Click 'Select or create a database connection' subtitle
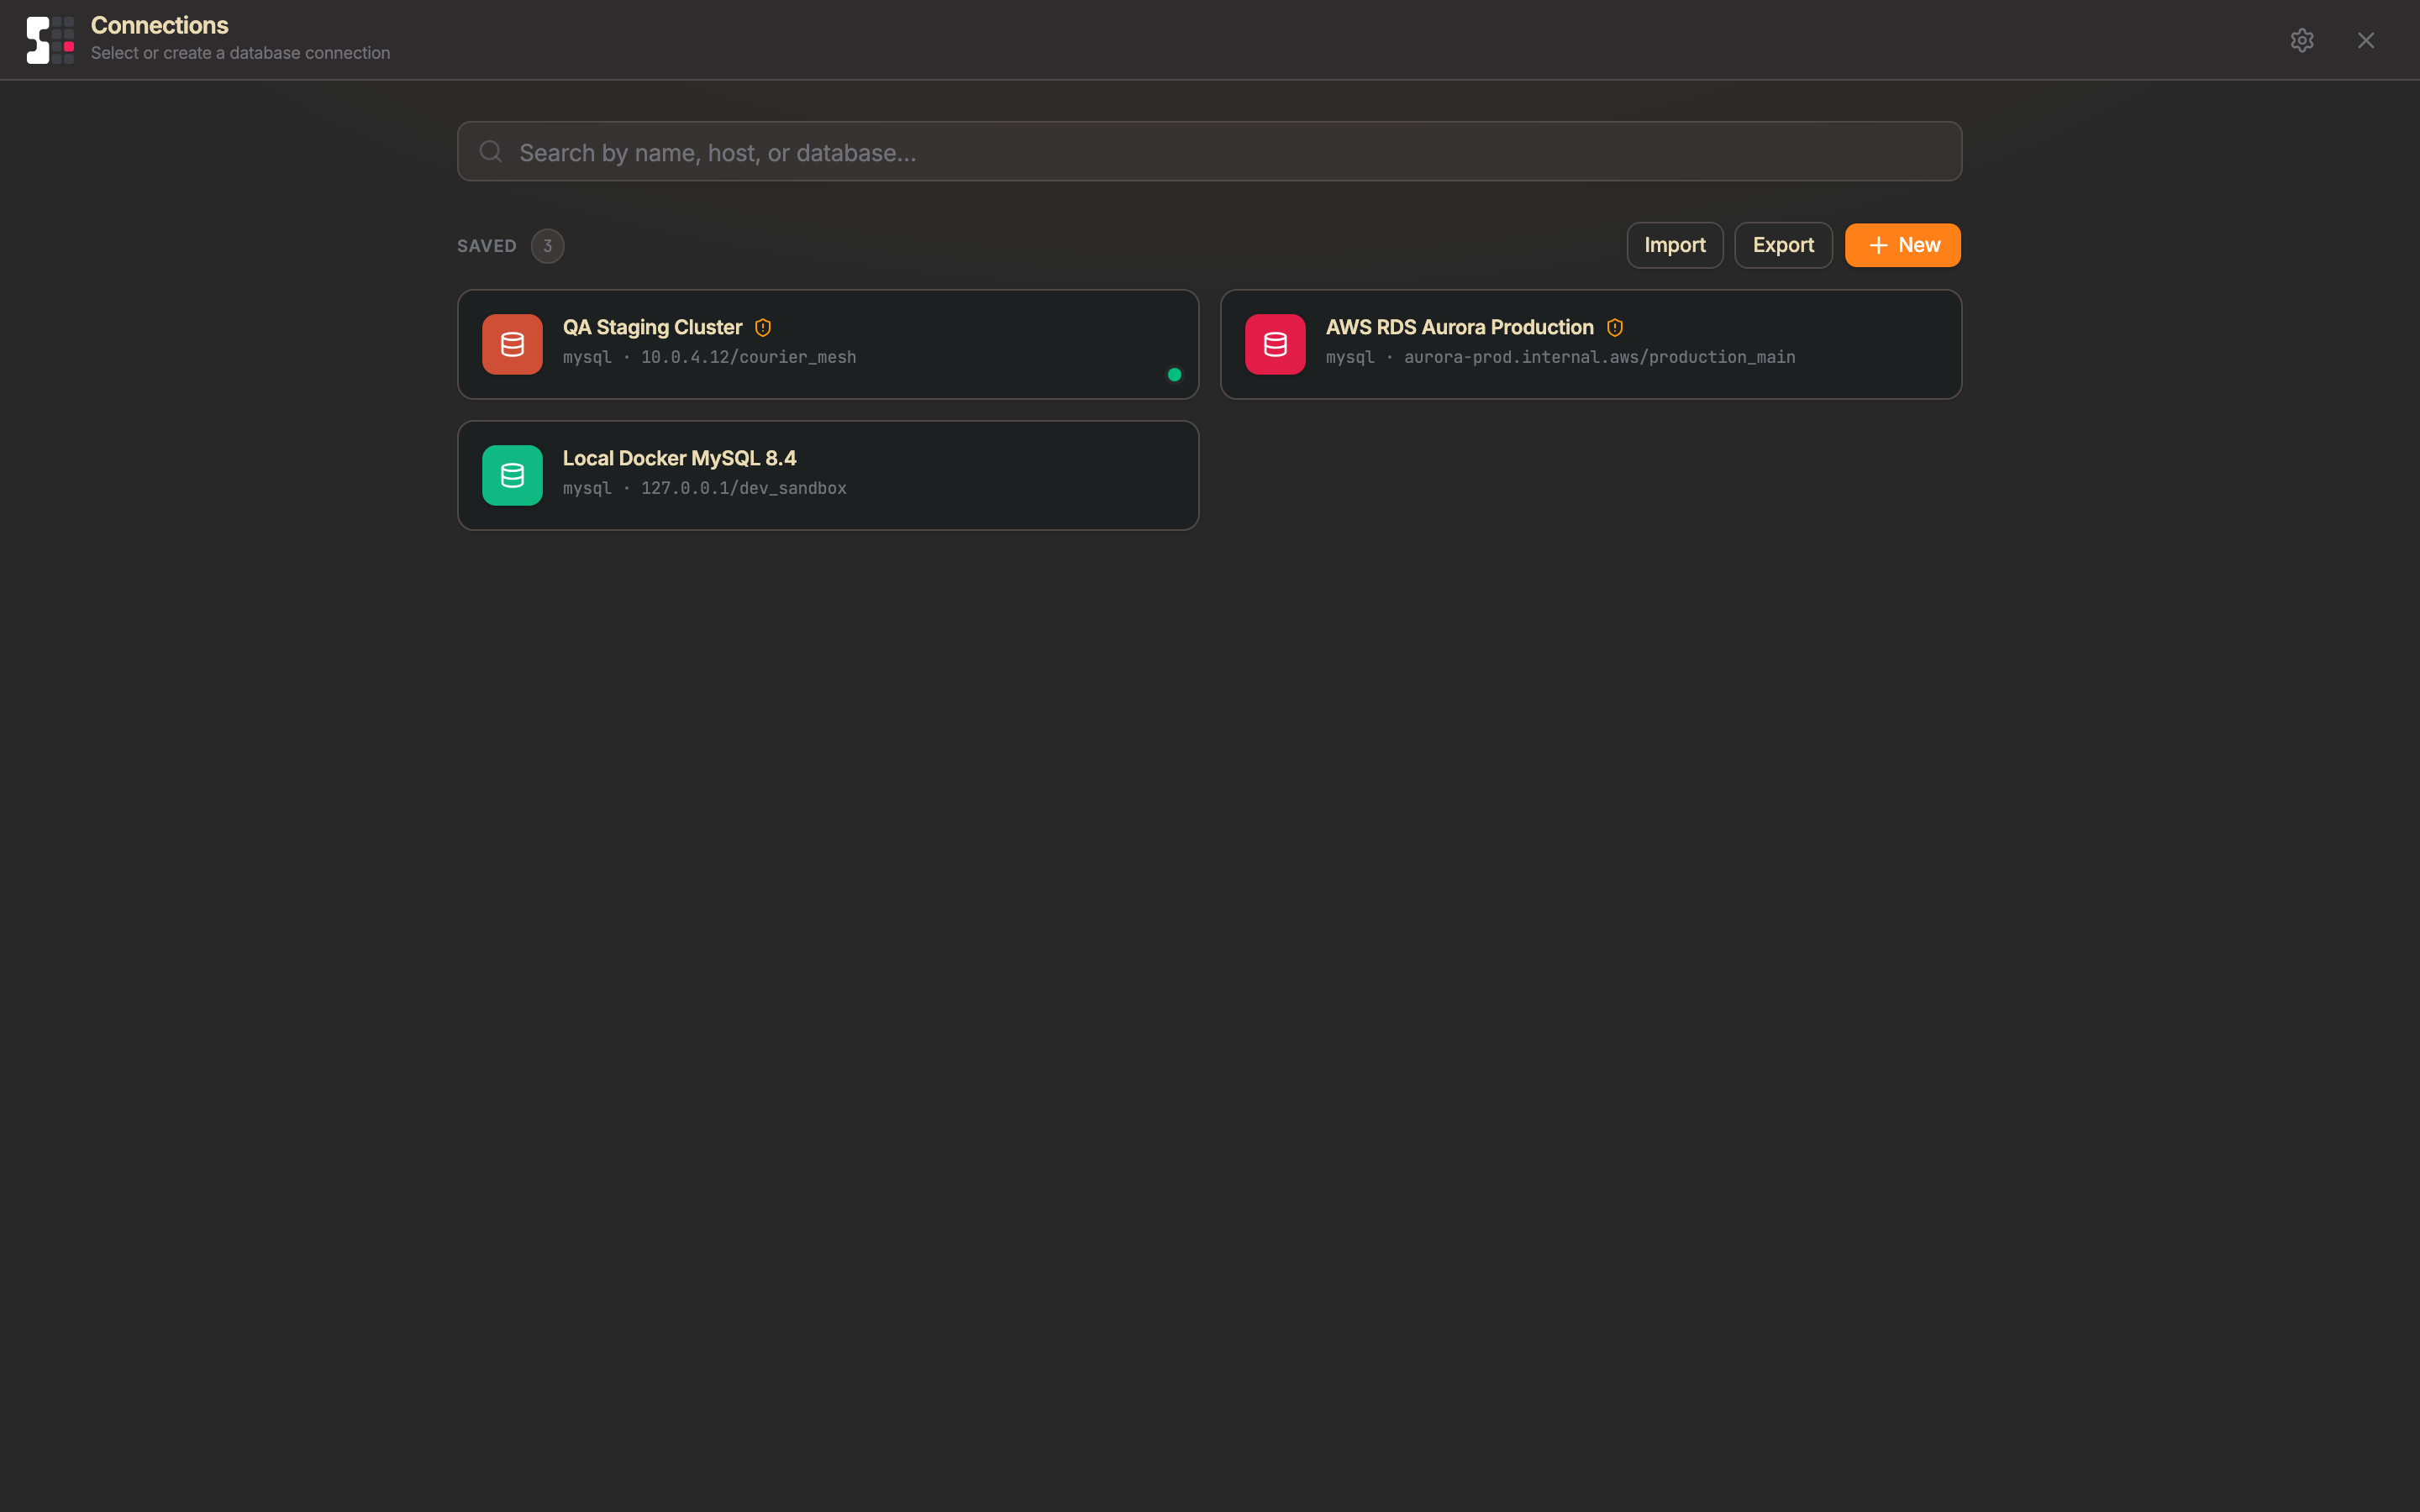Image resolution: width=2420 pixels, height=1512 pixels. [240, 53]
